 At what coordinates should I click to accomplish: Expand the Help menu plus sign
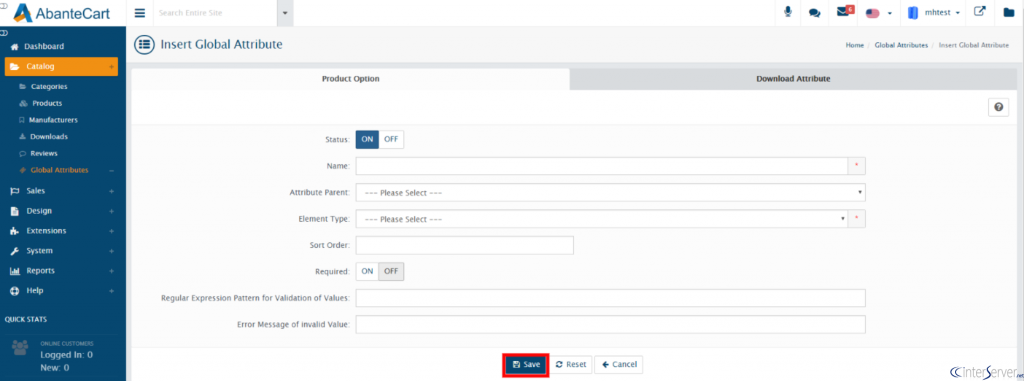(112, 291)
